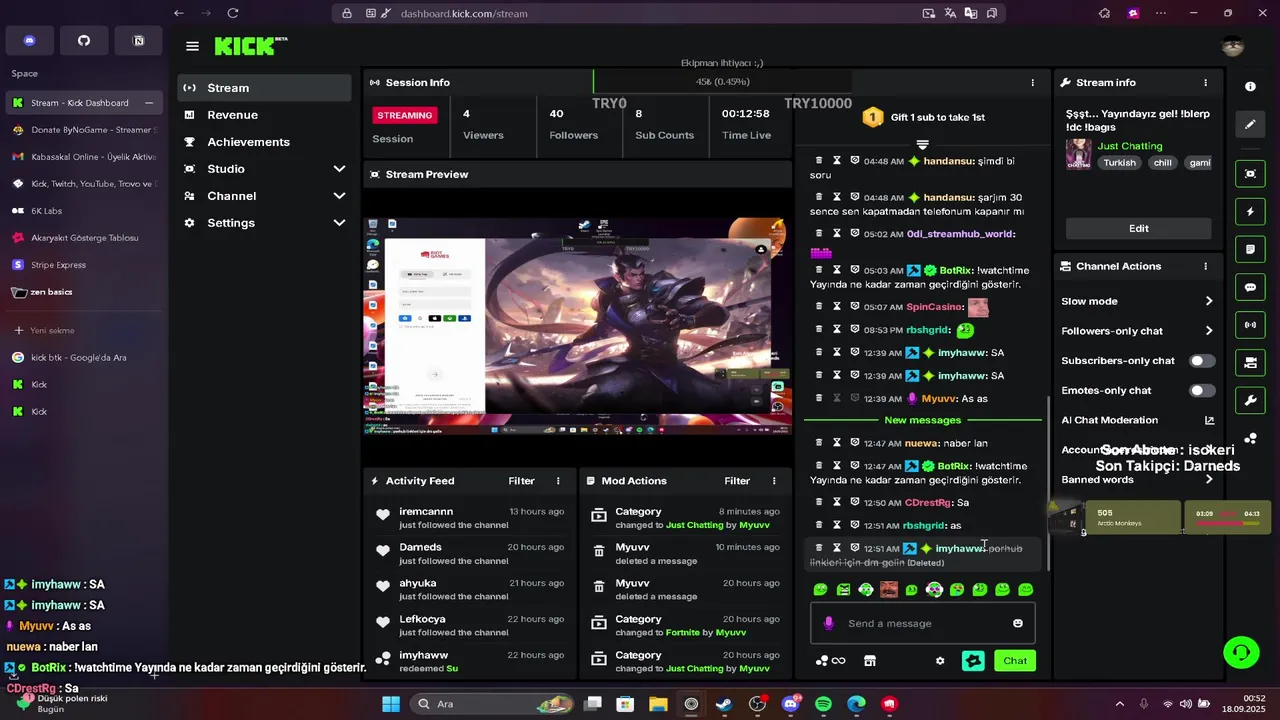Toggle lightning bolt widget in right rail
Image resolution: width=1280 pixels, height=720 pixels.
1250,212
